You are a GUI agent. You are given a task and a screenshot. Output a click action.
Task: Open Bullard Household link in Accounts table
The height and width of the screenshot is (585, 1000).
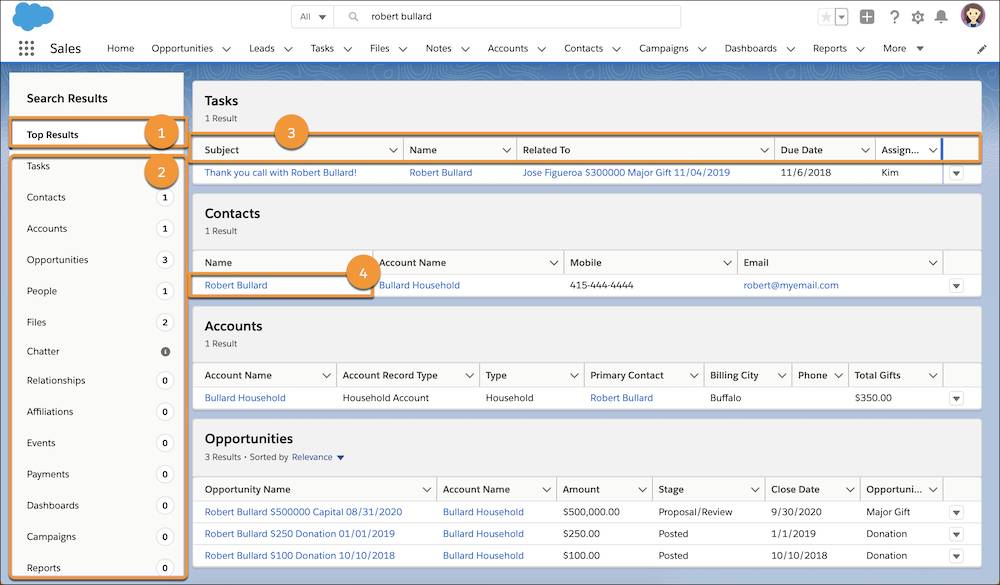245,397
